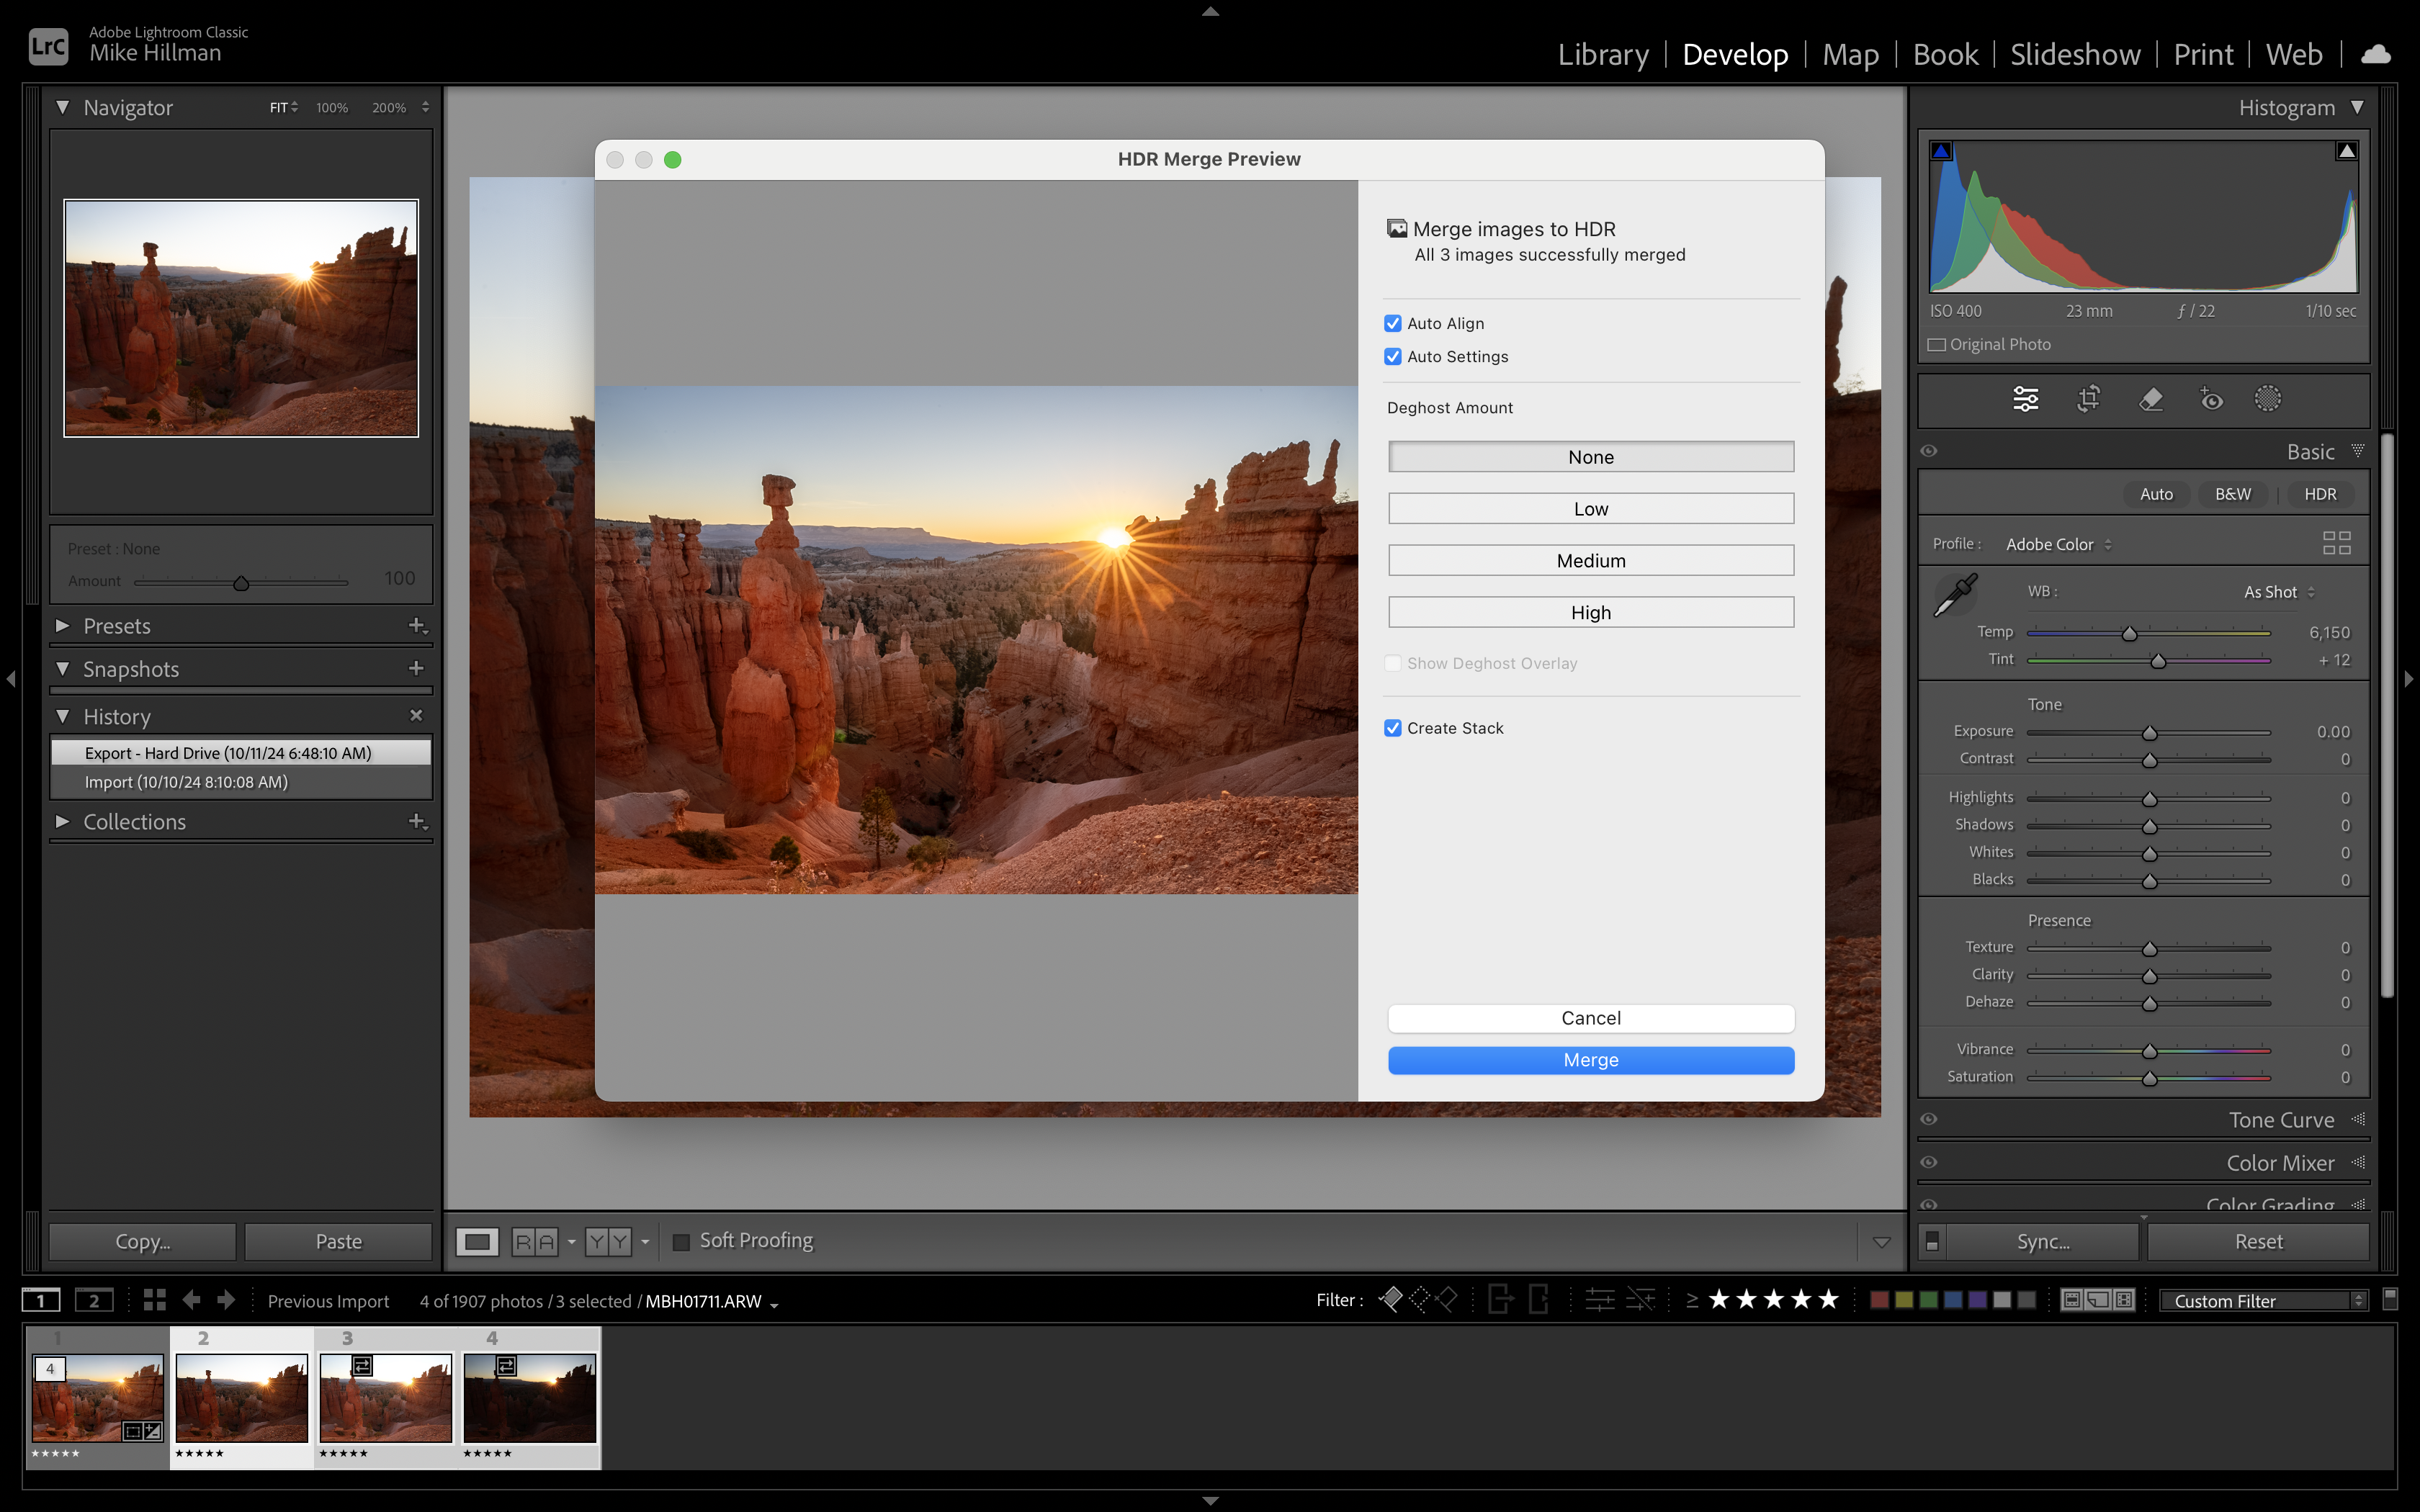The image size is (2420, 1512).
Task: Switch to the Print module
Action: (x=2203, y=54)
